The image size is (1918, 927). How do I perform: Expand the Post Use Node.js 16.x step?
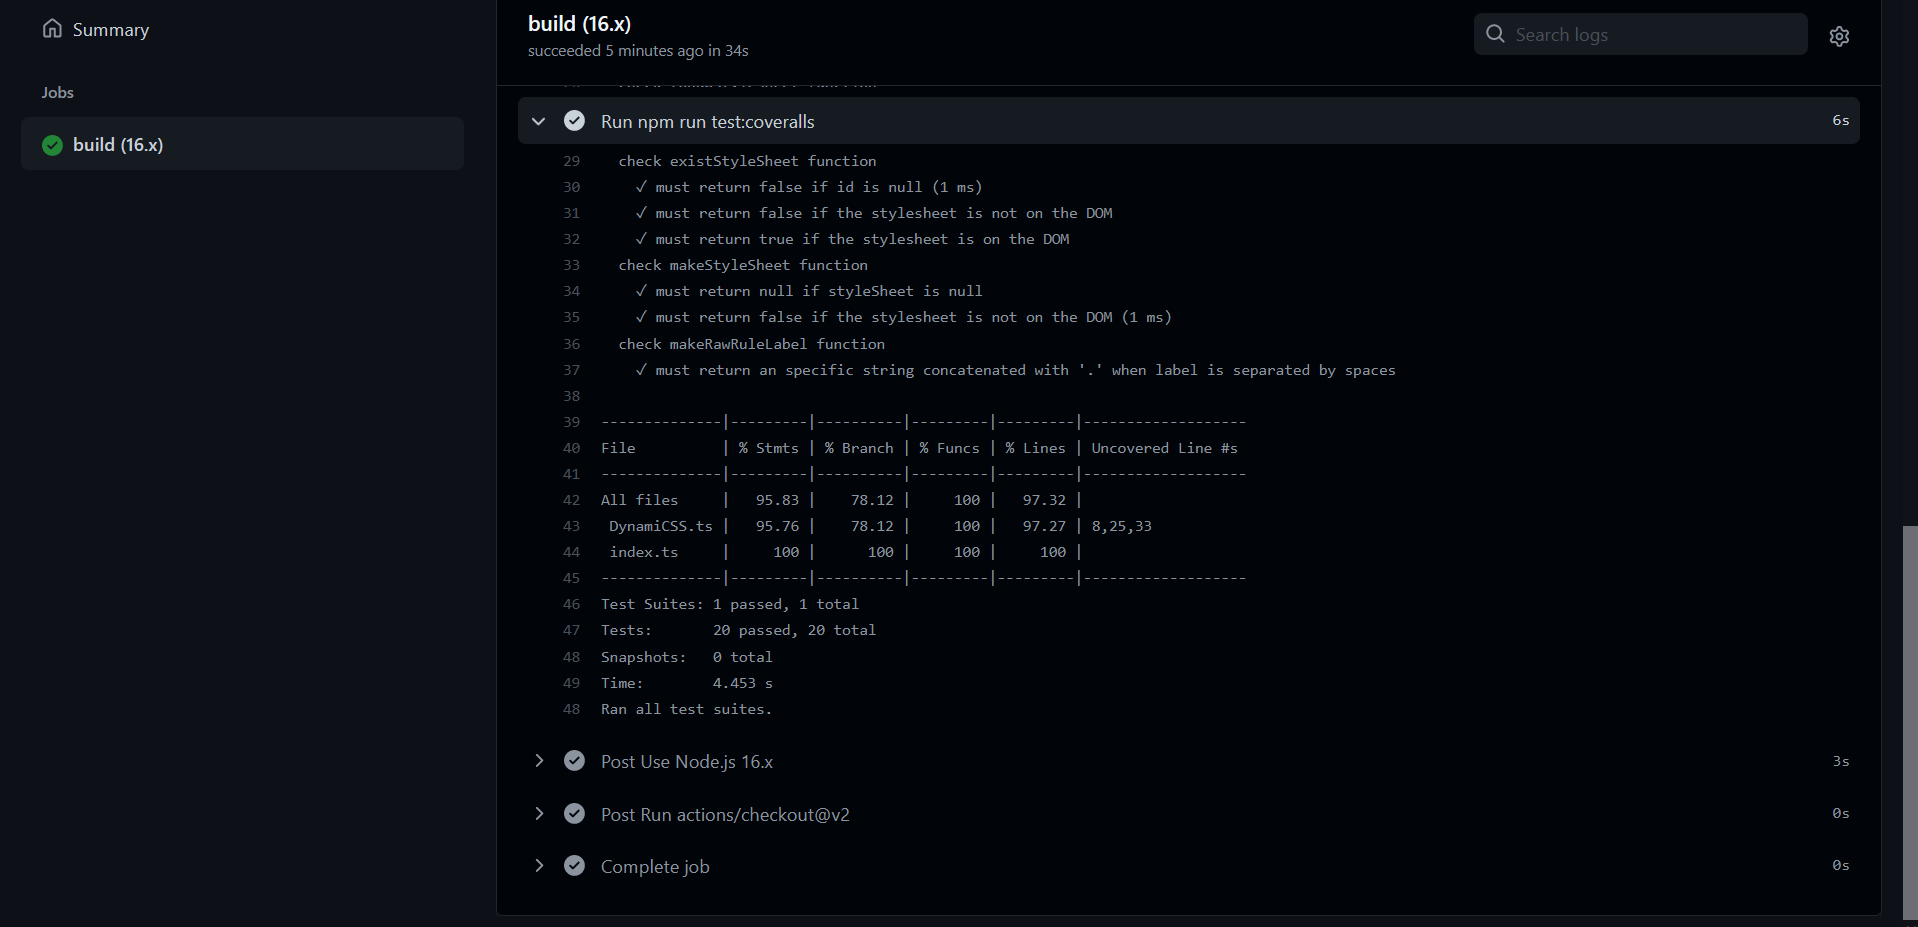[539, 761]
